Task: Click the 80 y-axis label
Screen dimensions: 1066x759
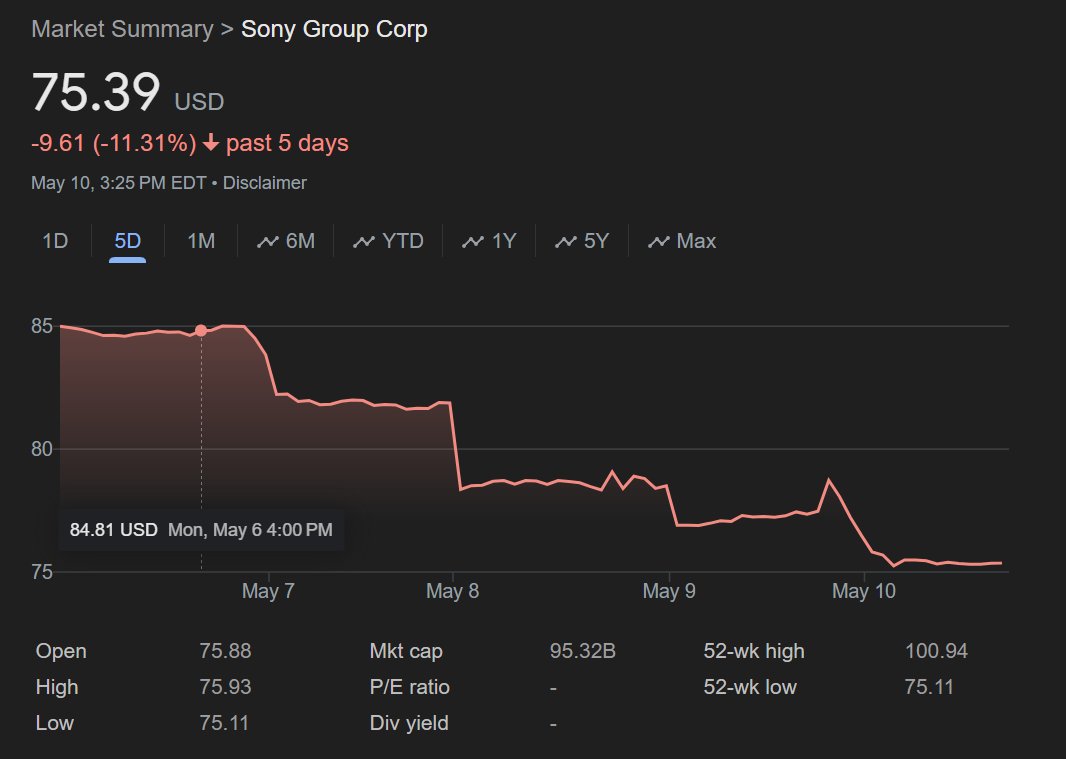Action: pyautogui.click(x=41, y=449)
